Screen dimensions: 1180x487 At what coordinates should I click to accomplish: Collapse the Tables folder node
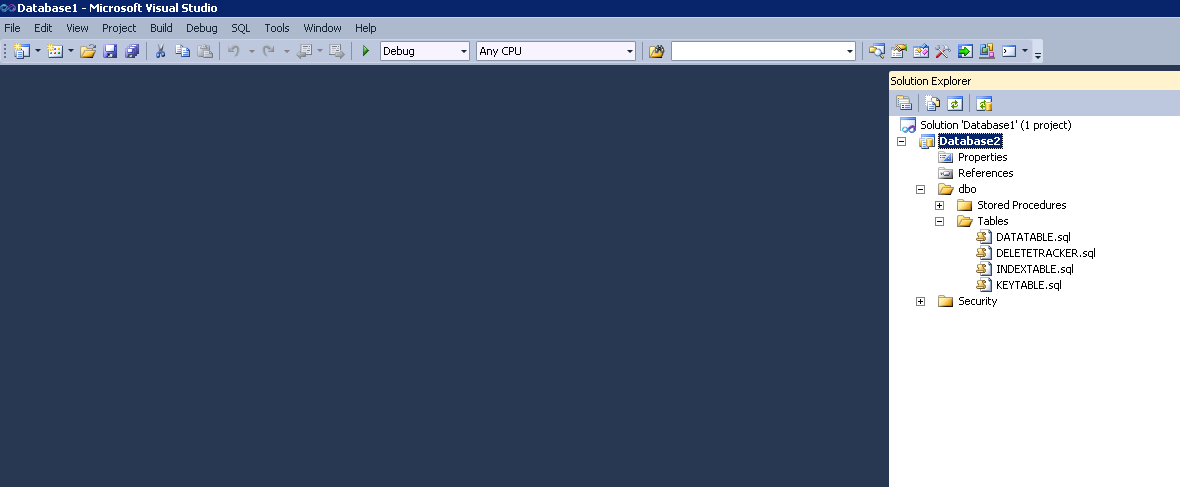[x=939, y=221]
